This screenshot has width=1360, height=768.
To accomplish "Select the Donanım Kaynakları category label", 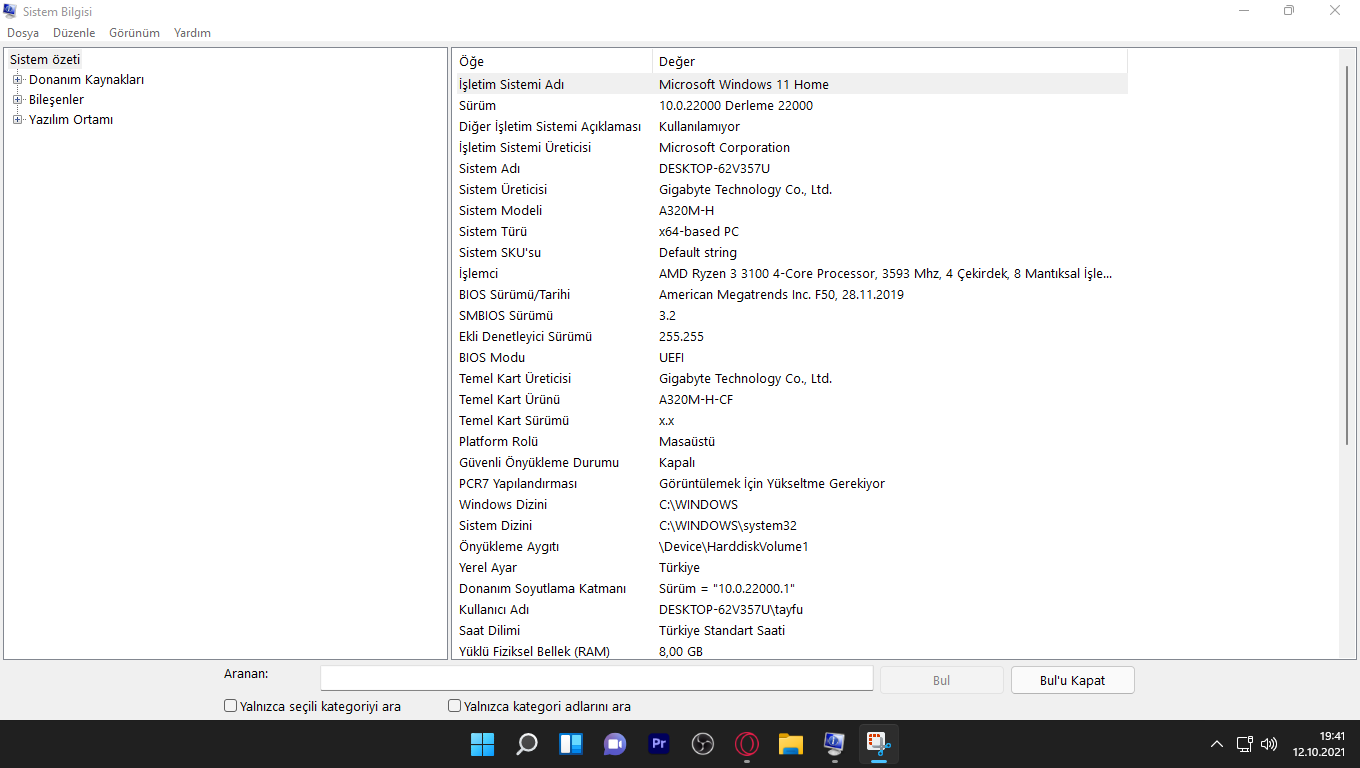I will pos(86,80).
